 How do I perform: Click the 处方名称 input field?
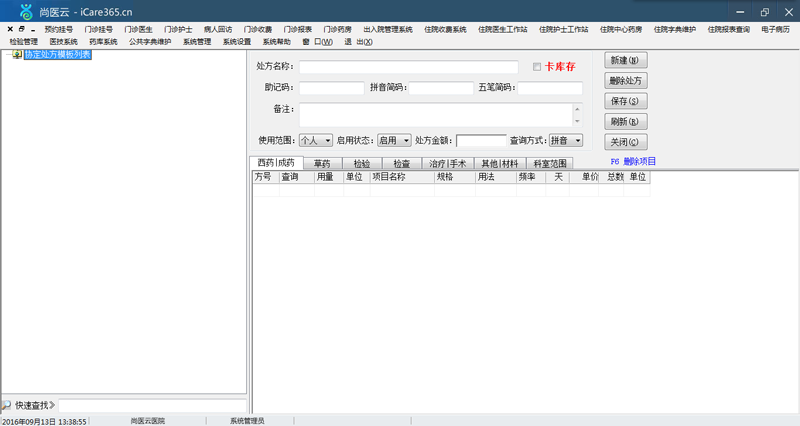coord(409,67)
